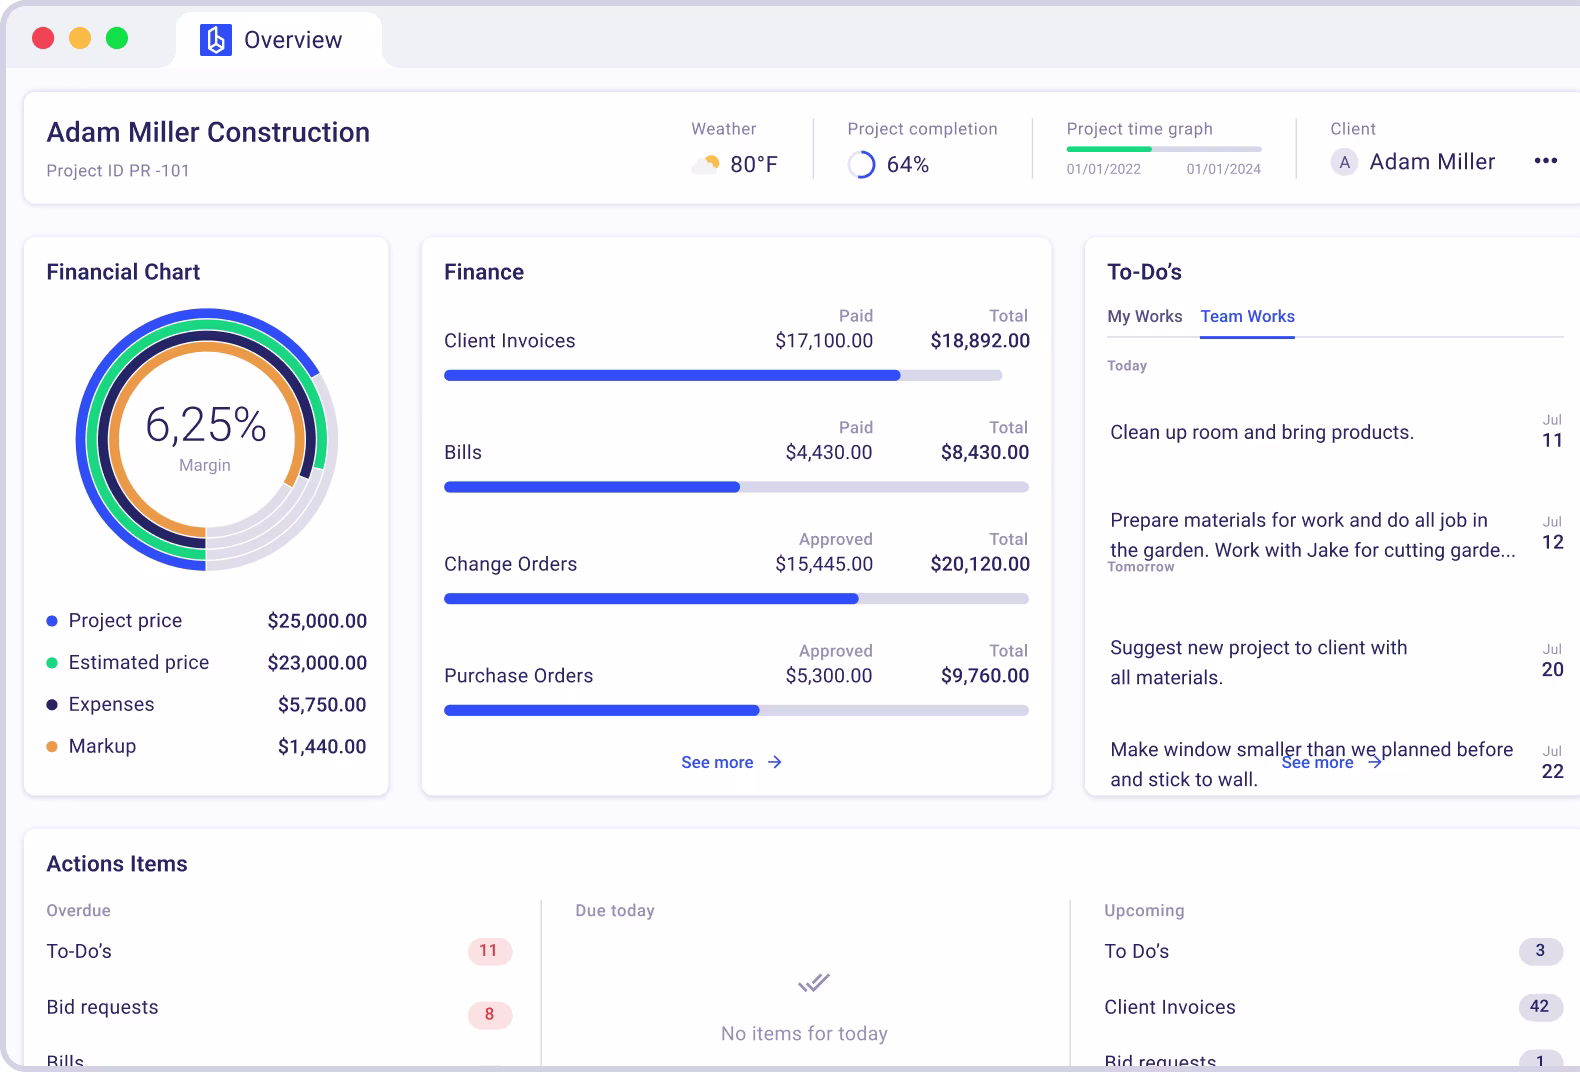The image size is (1580, 1072).
Task: Open task 'Make window smaller than we planned'
Action: [1311, 764]
